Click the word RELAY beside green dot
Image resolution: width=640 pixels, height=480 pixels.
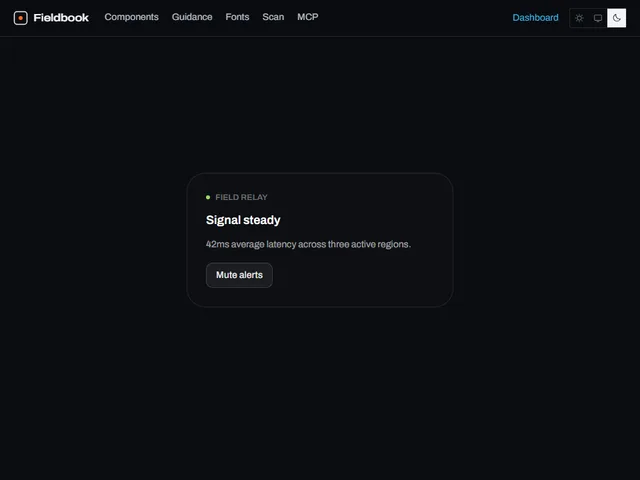pyautogui.click(x=254, y=197)
